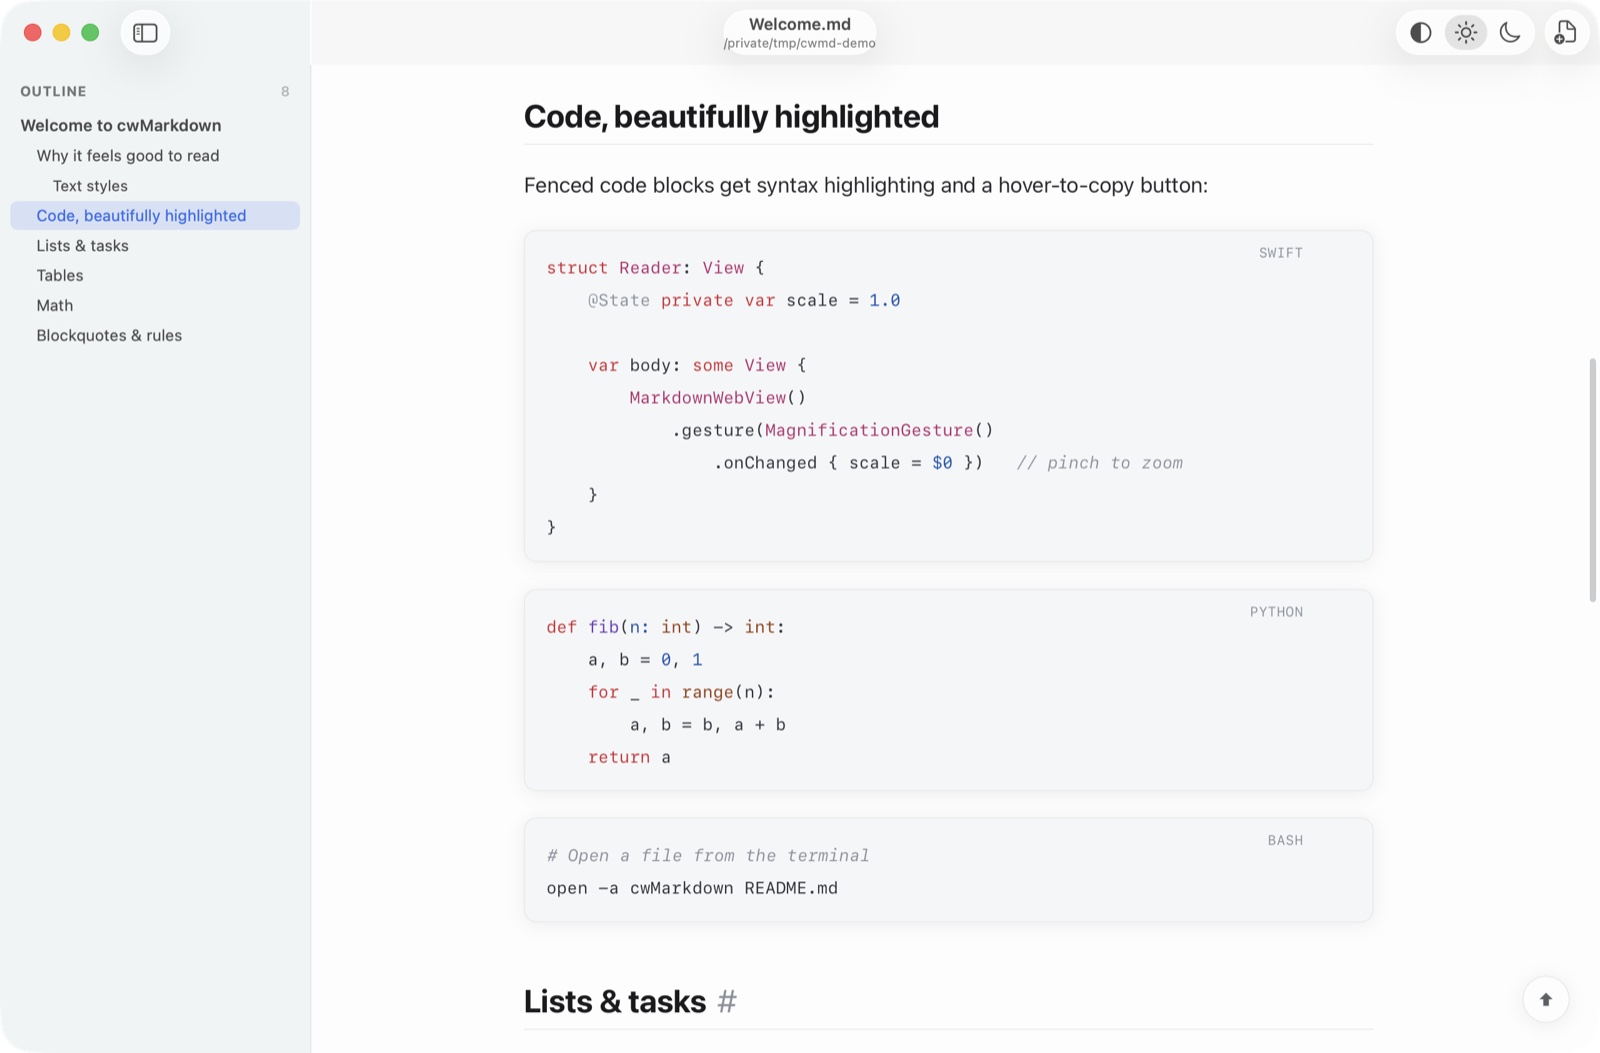Click the '// pinch to zoom' comment

click(1100, 463)
